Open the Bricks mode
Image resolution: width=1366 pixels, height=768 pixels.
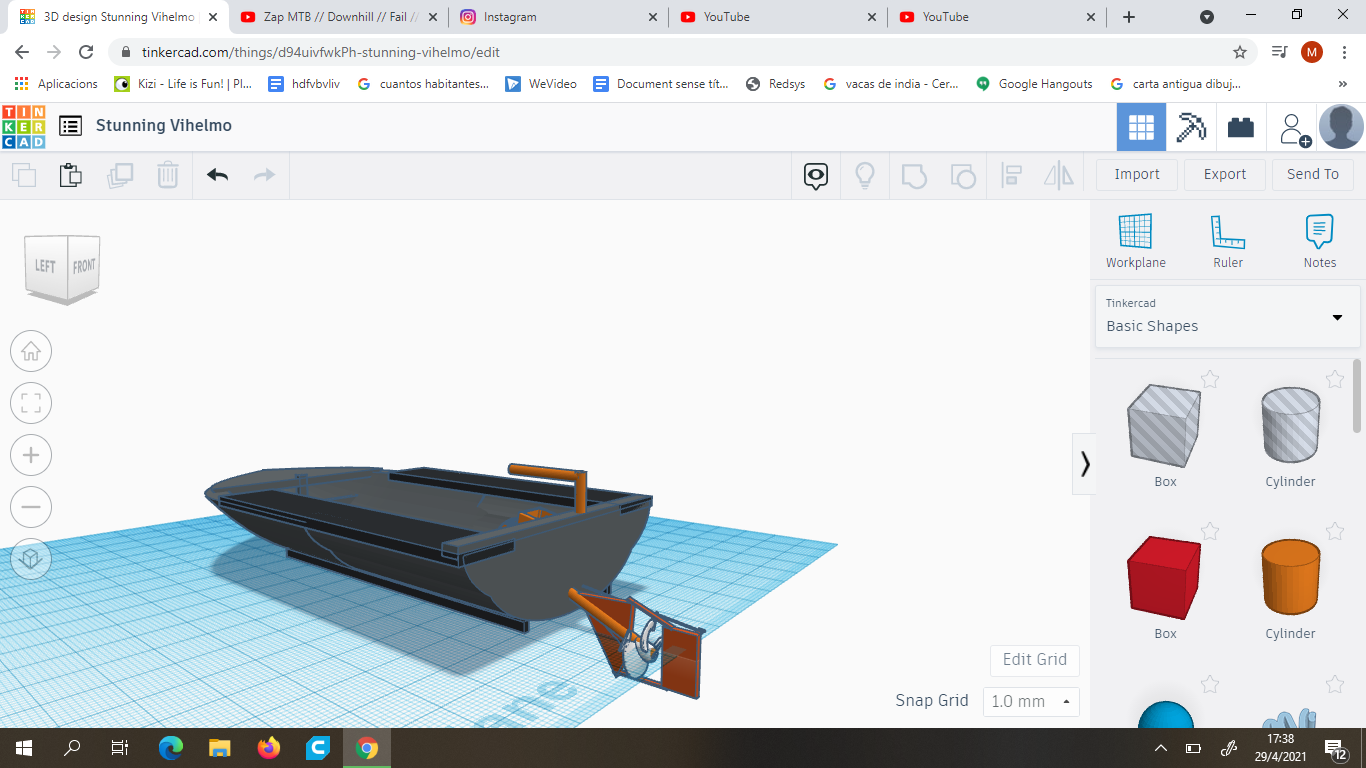tap(1241, 127)
